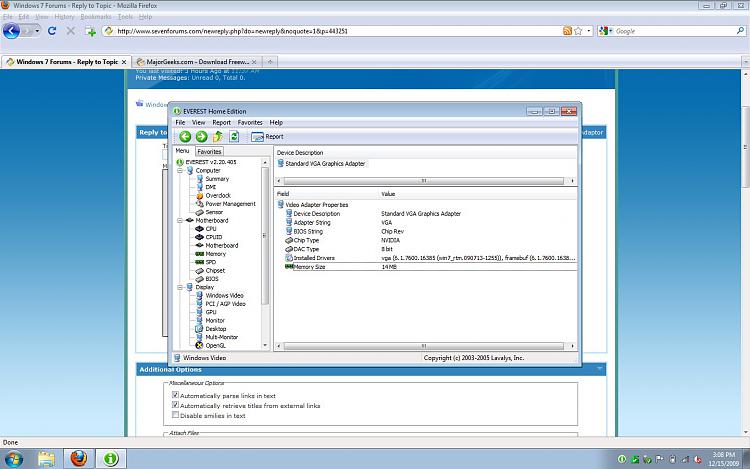Collapse the Display tree node
Viewport: 750px width, 469px height.
click(180, 287)
